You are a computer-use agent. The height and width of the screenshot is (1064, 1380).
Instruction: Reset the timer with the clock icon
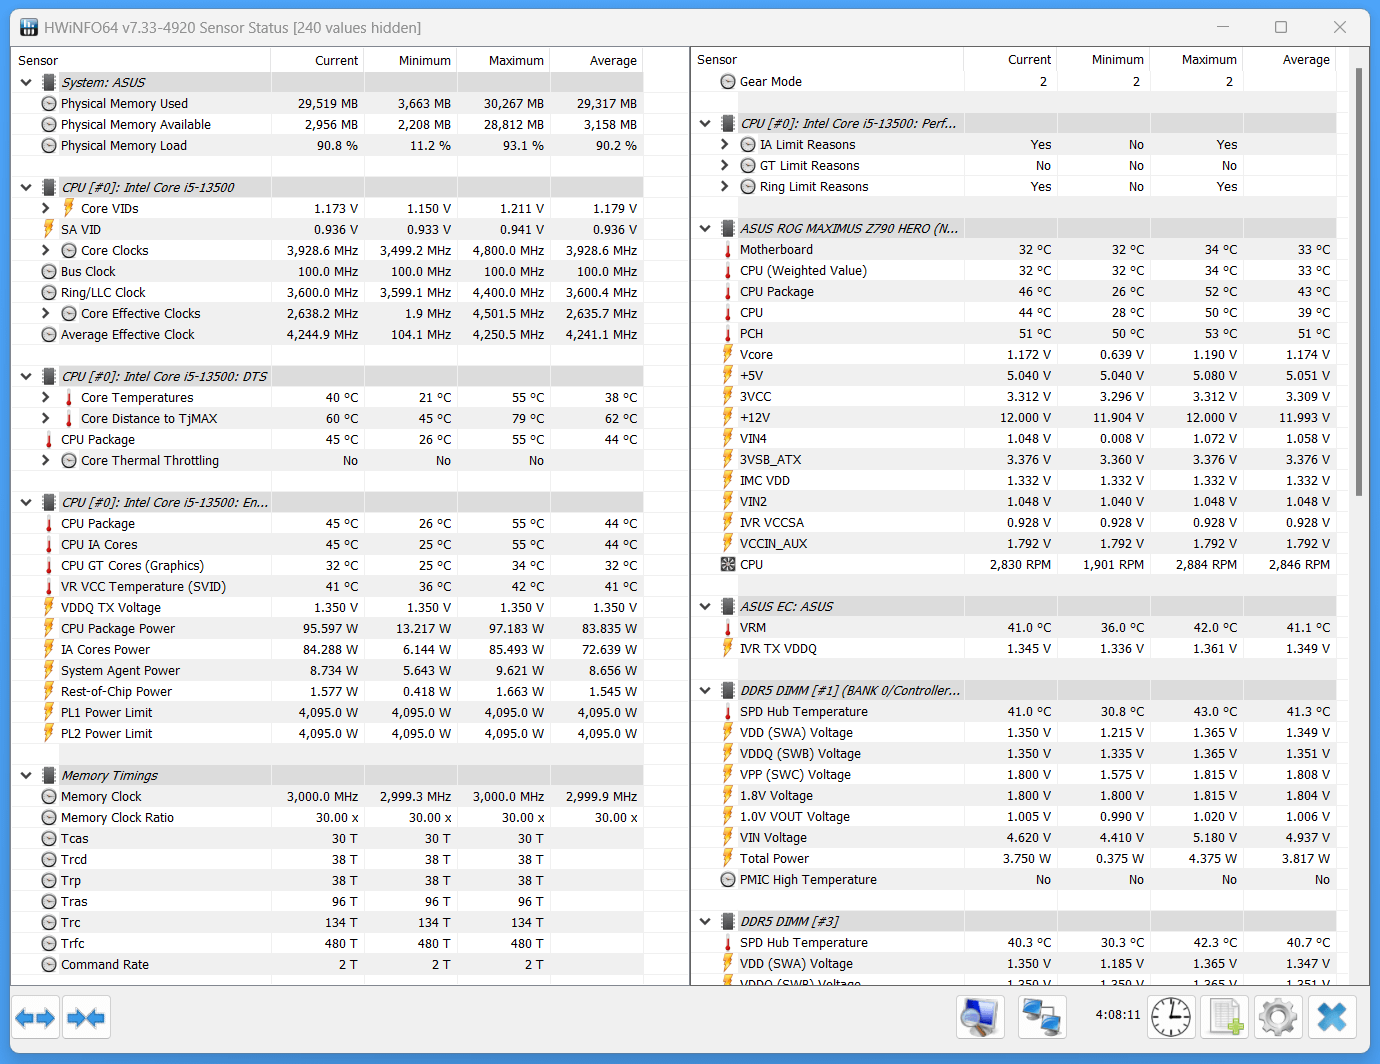point(1171,1018)
